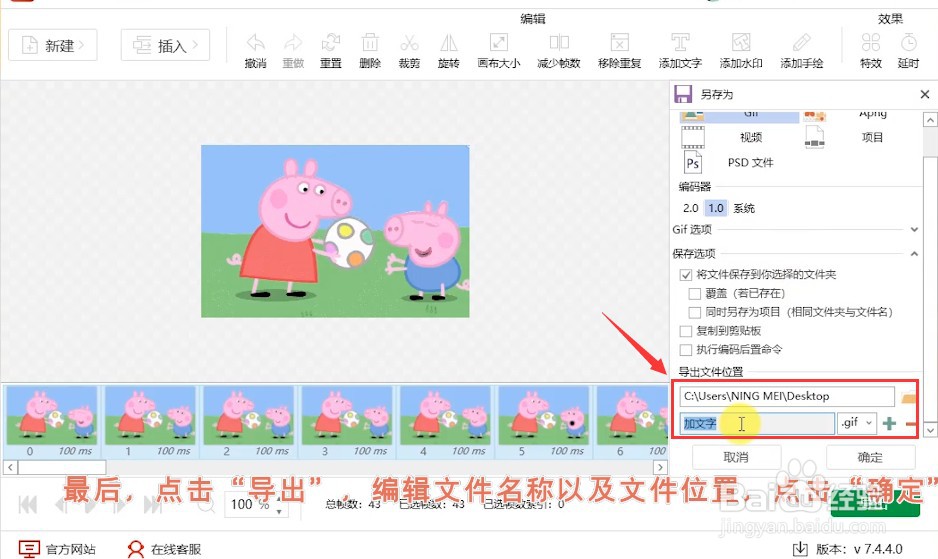Screen dimensions: 938x559
Task: Open the 旋转 (rotate/flip) tool
Action: [x=449, y=43]
